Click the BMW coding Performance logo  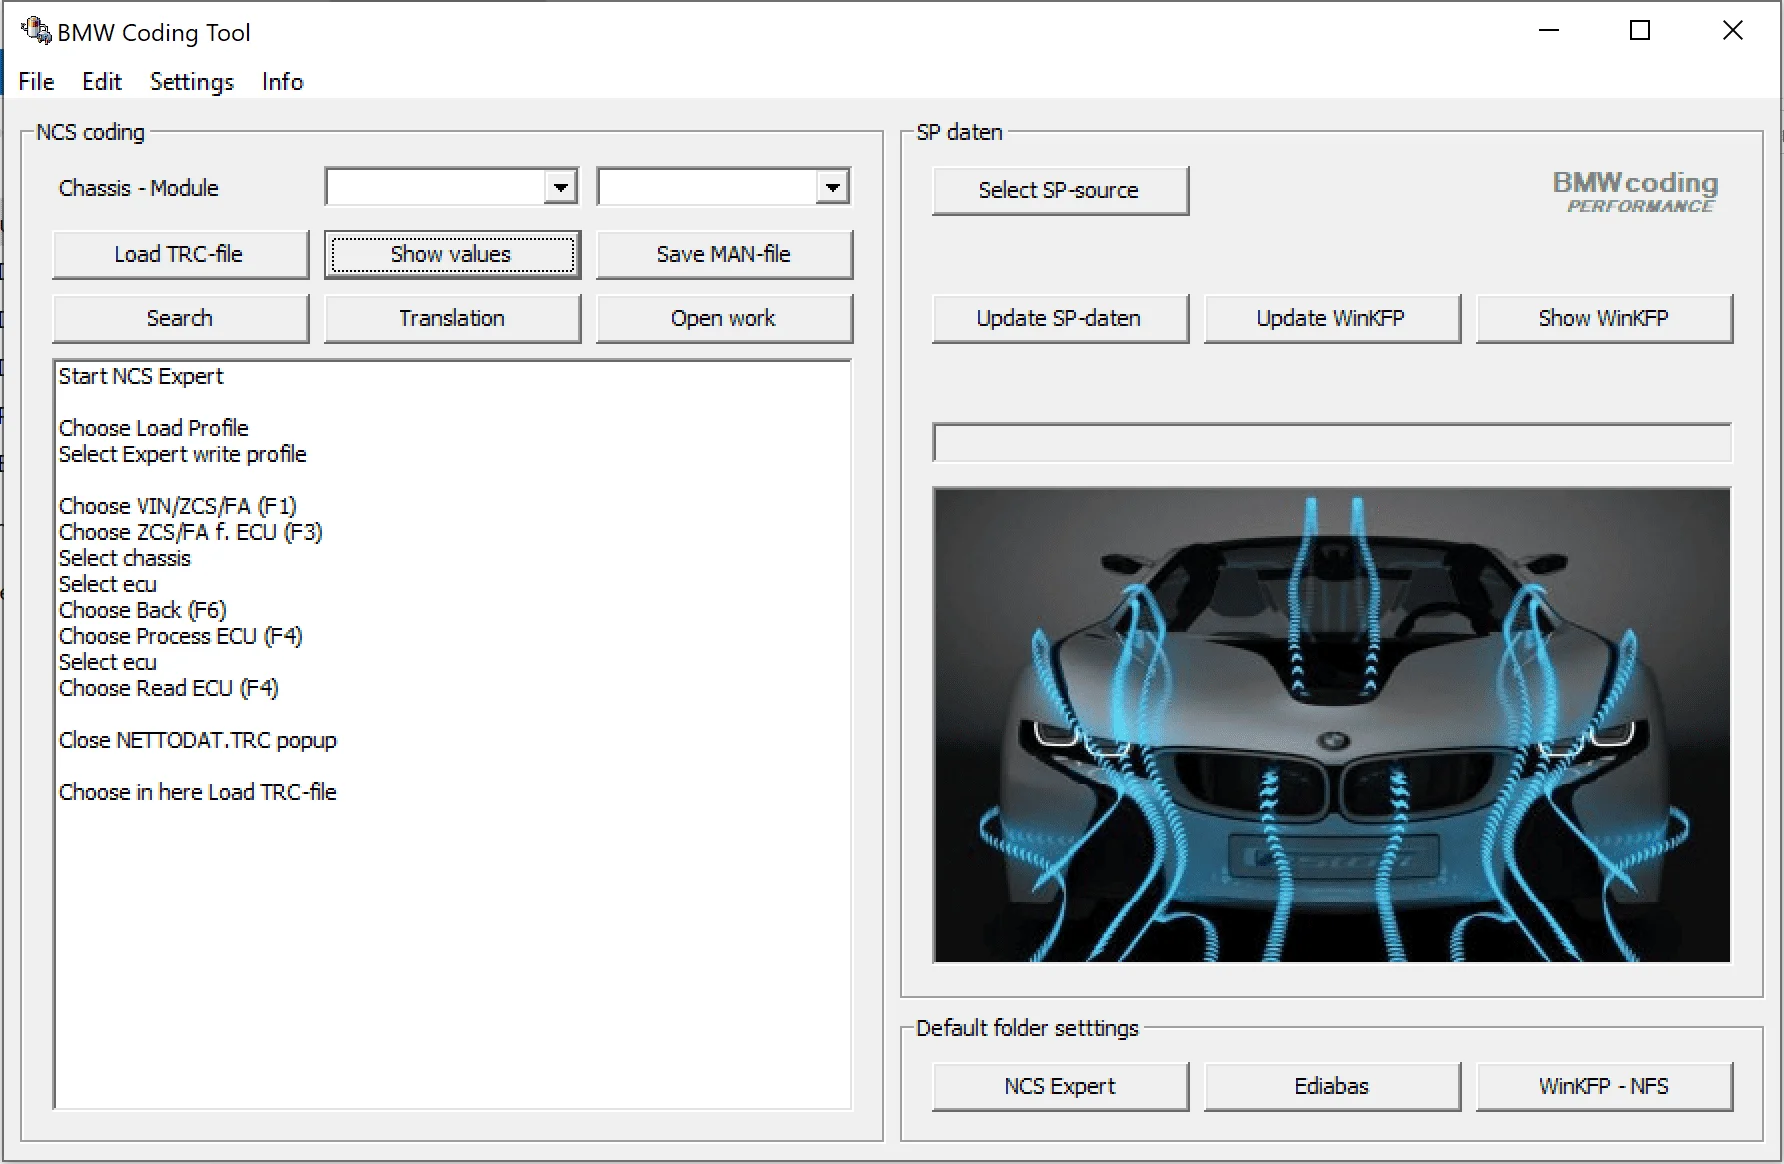(x=1635, y=191)
